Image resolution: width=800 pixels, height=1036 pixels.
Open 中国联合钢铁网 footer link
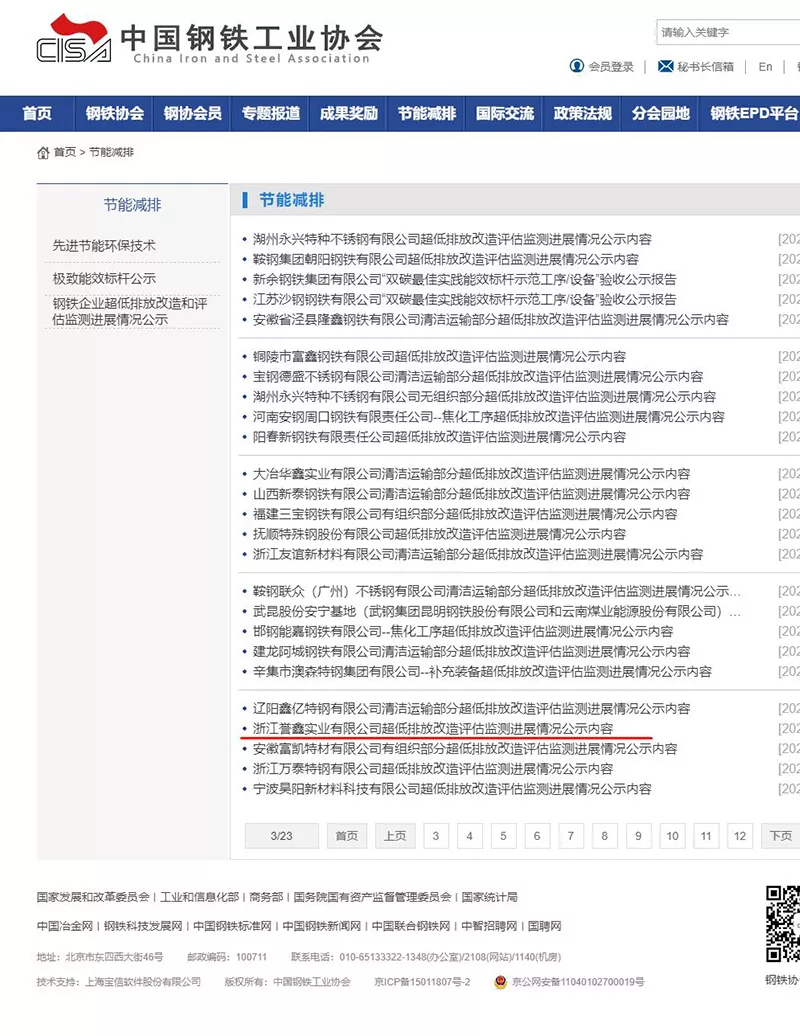(411, 926)
